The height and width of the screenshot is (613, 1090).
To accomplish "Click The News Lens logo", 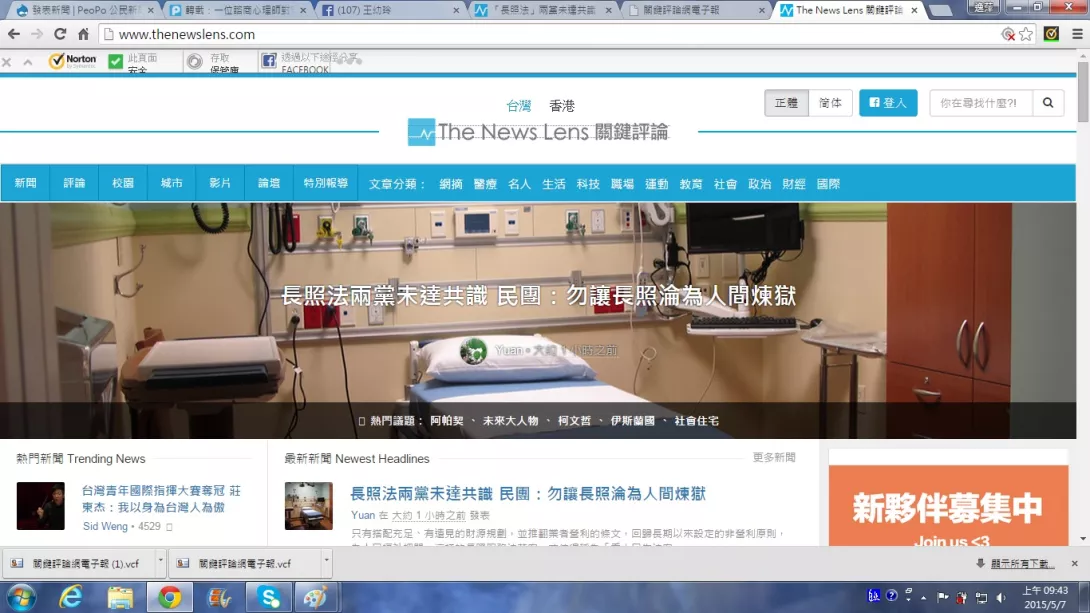I will [x=538, y=132].
